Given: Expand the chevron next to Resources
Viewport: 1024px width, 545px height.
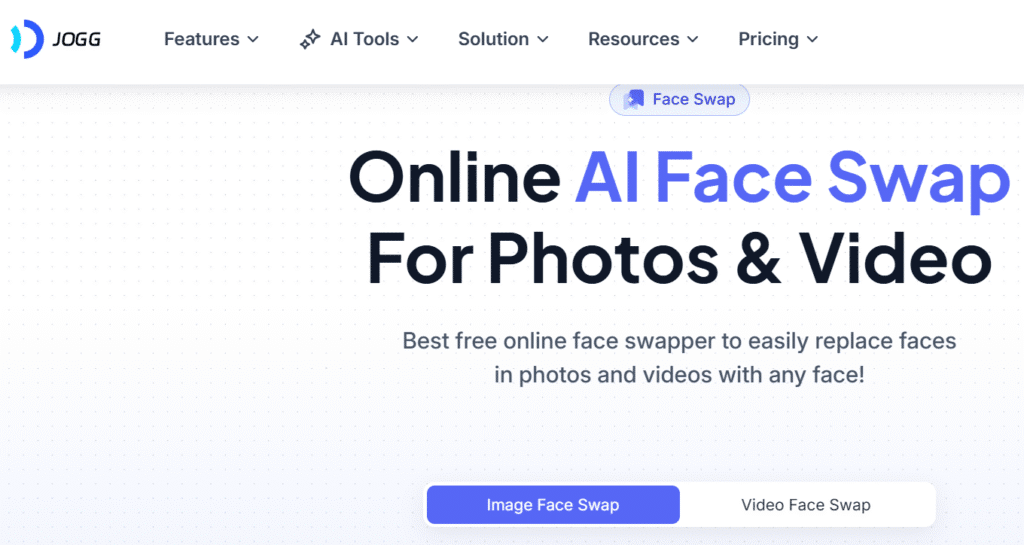Looking at the screenshot, I should [693, 40].
